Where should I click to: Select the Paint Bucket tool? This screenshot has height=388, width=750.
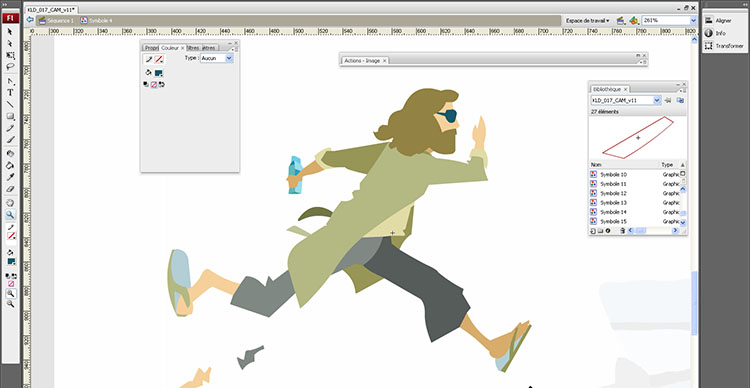pos(10,166)
